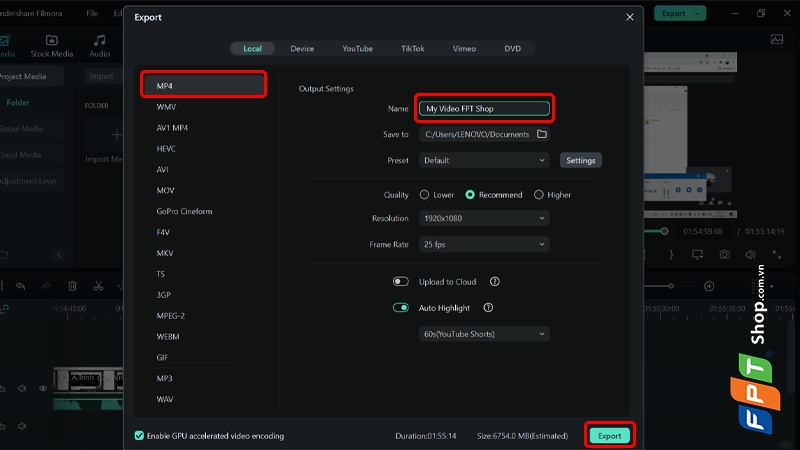The width and height of the screenshot is (800, 450).
Task: Open Upload to Cloud help icon
Action: (x=494, y=282)
